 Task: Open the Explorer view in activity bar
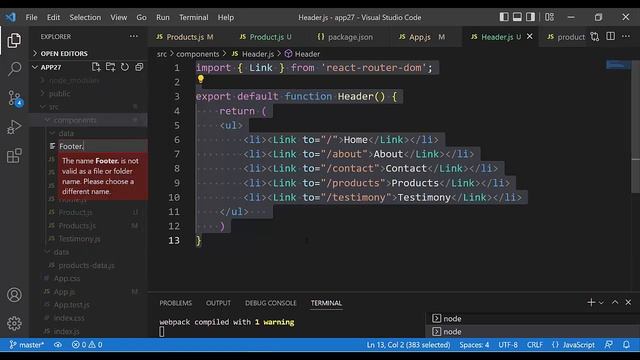[x=14, y=40]
